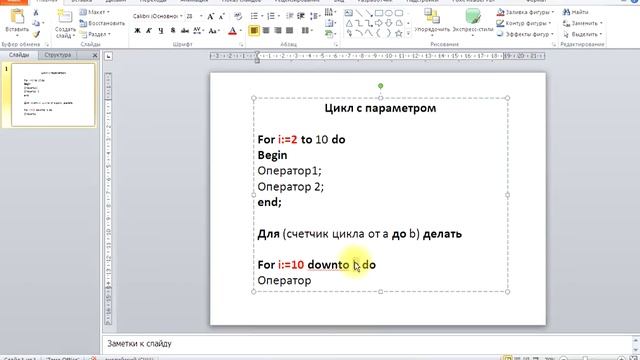This screenshot has height=360, width=640.
Task: Increase font size with large A icon
Action: [211, 16]
